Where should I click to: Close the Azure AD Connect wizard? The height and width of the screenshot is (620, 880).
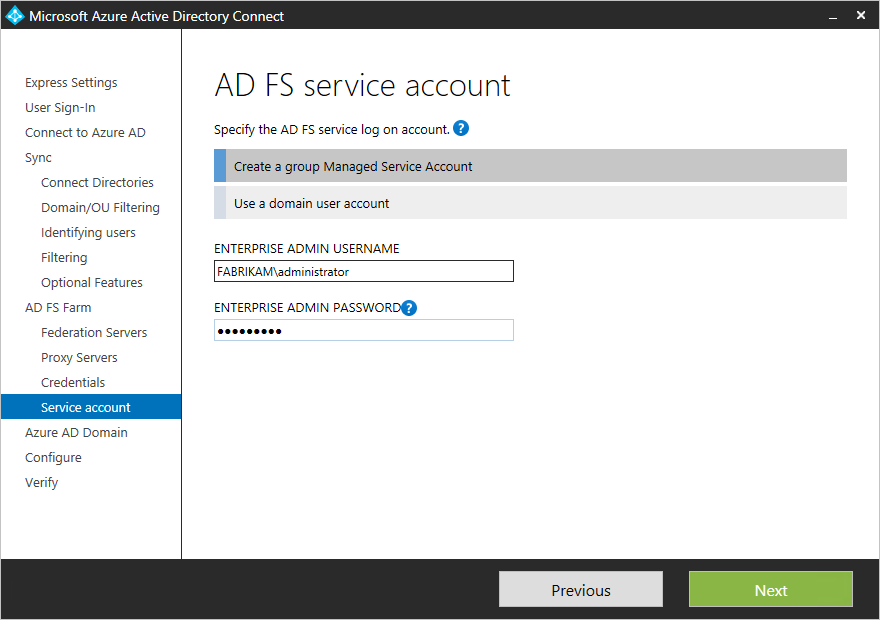click(x=861, y=16)
